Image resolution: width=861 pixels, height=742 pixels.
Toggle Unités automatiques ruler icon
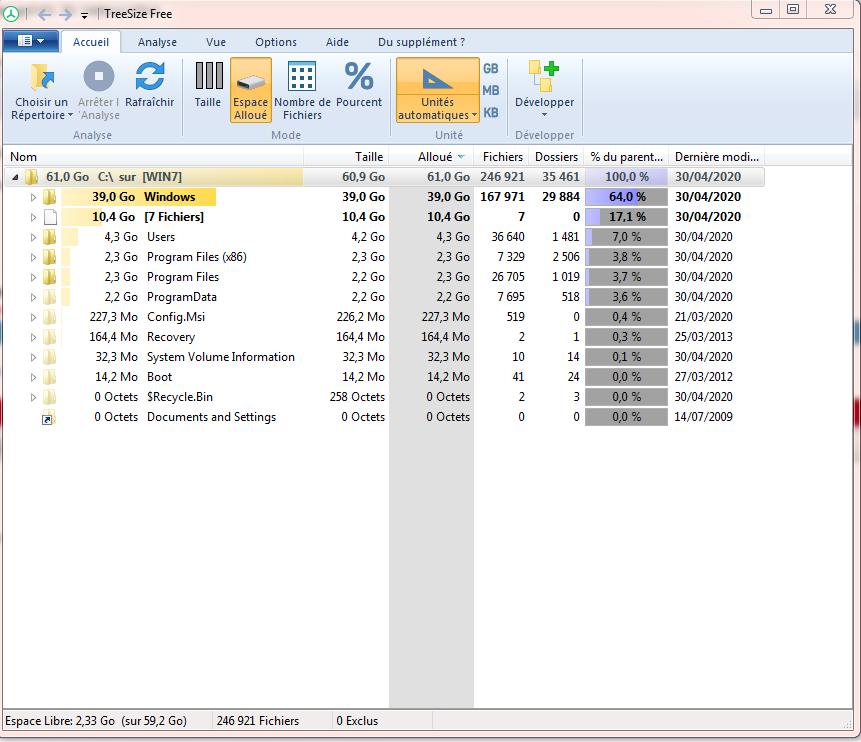point(437,79)
